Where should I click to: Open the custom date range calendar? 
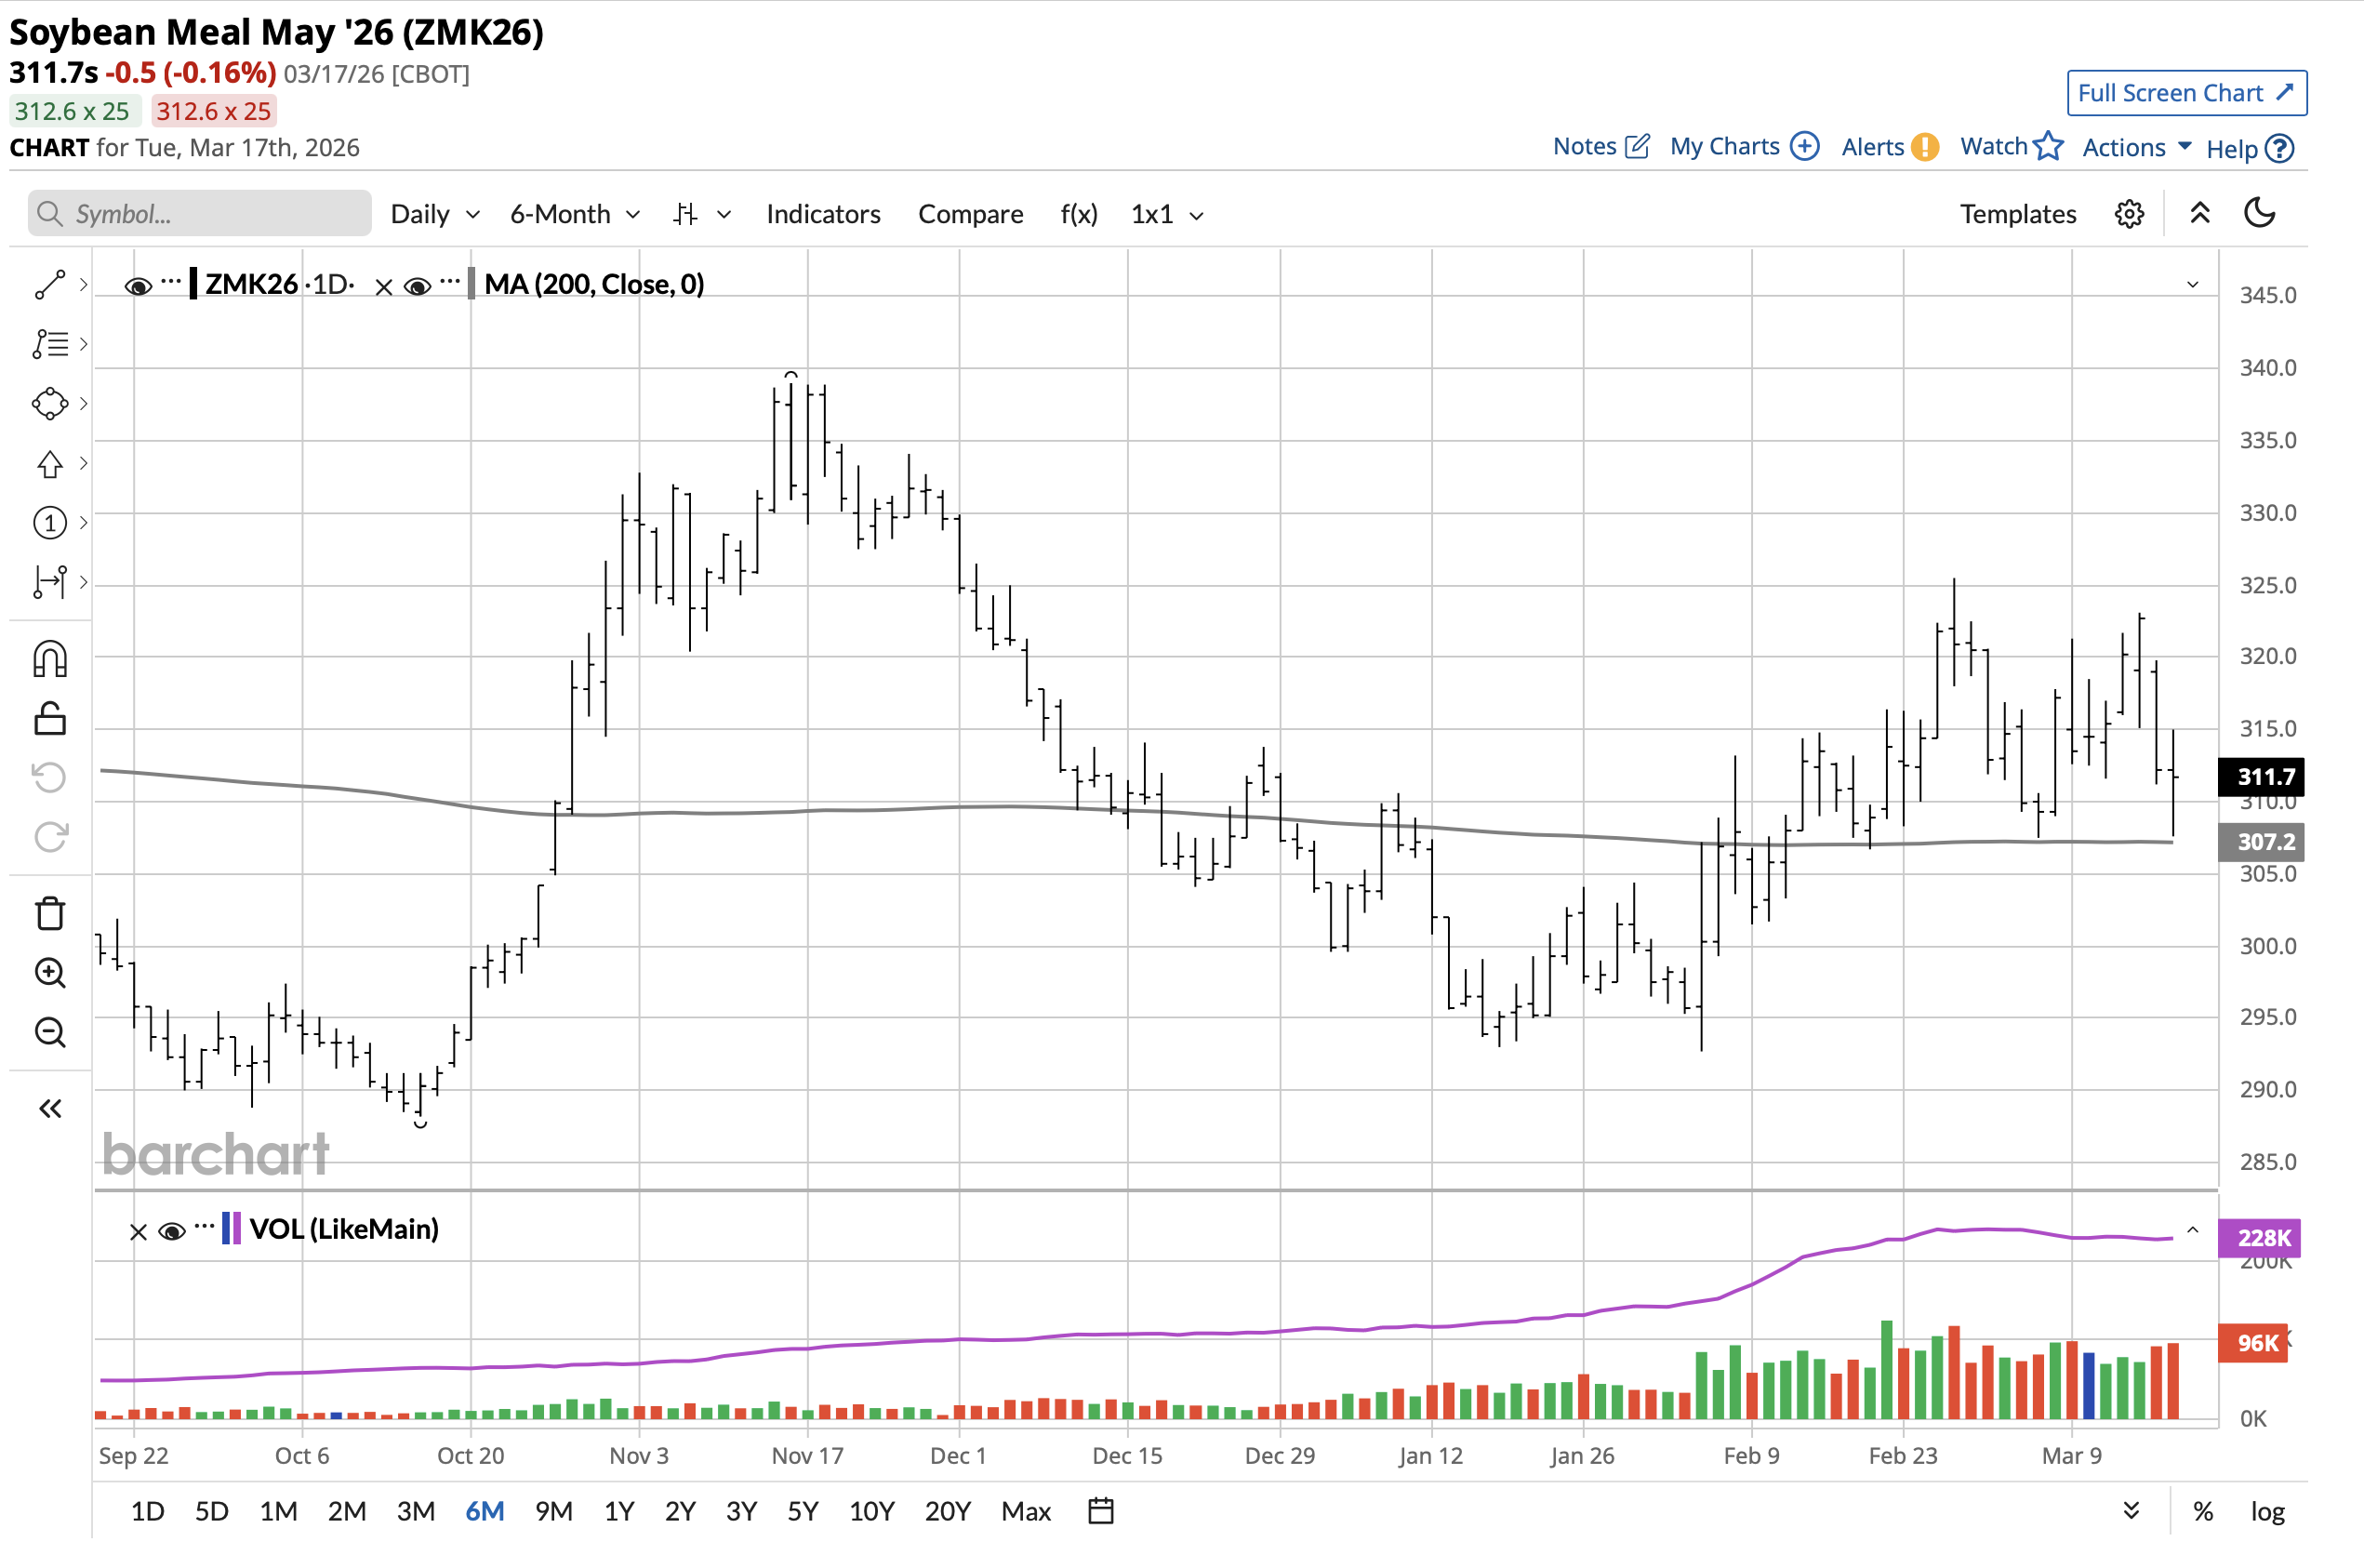click(1100, 1510)
